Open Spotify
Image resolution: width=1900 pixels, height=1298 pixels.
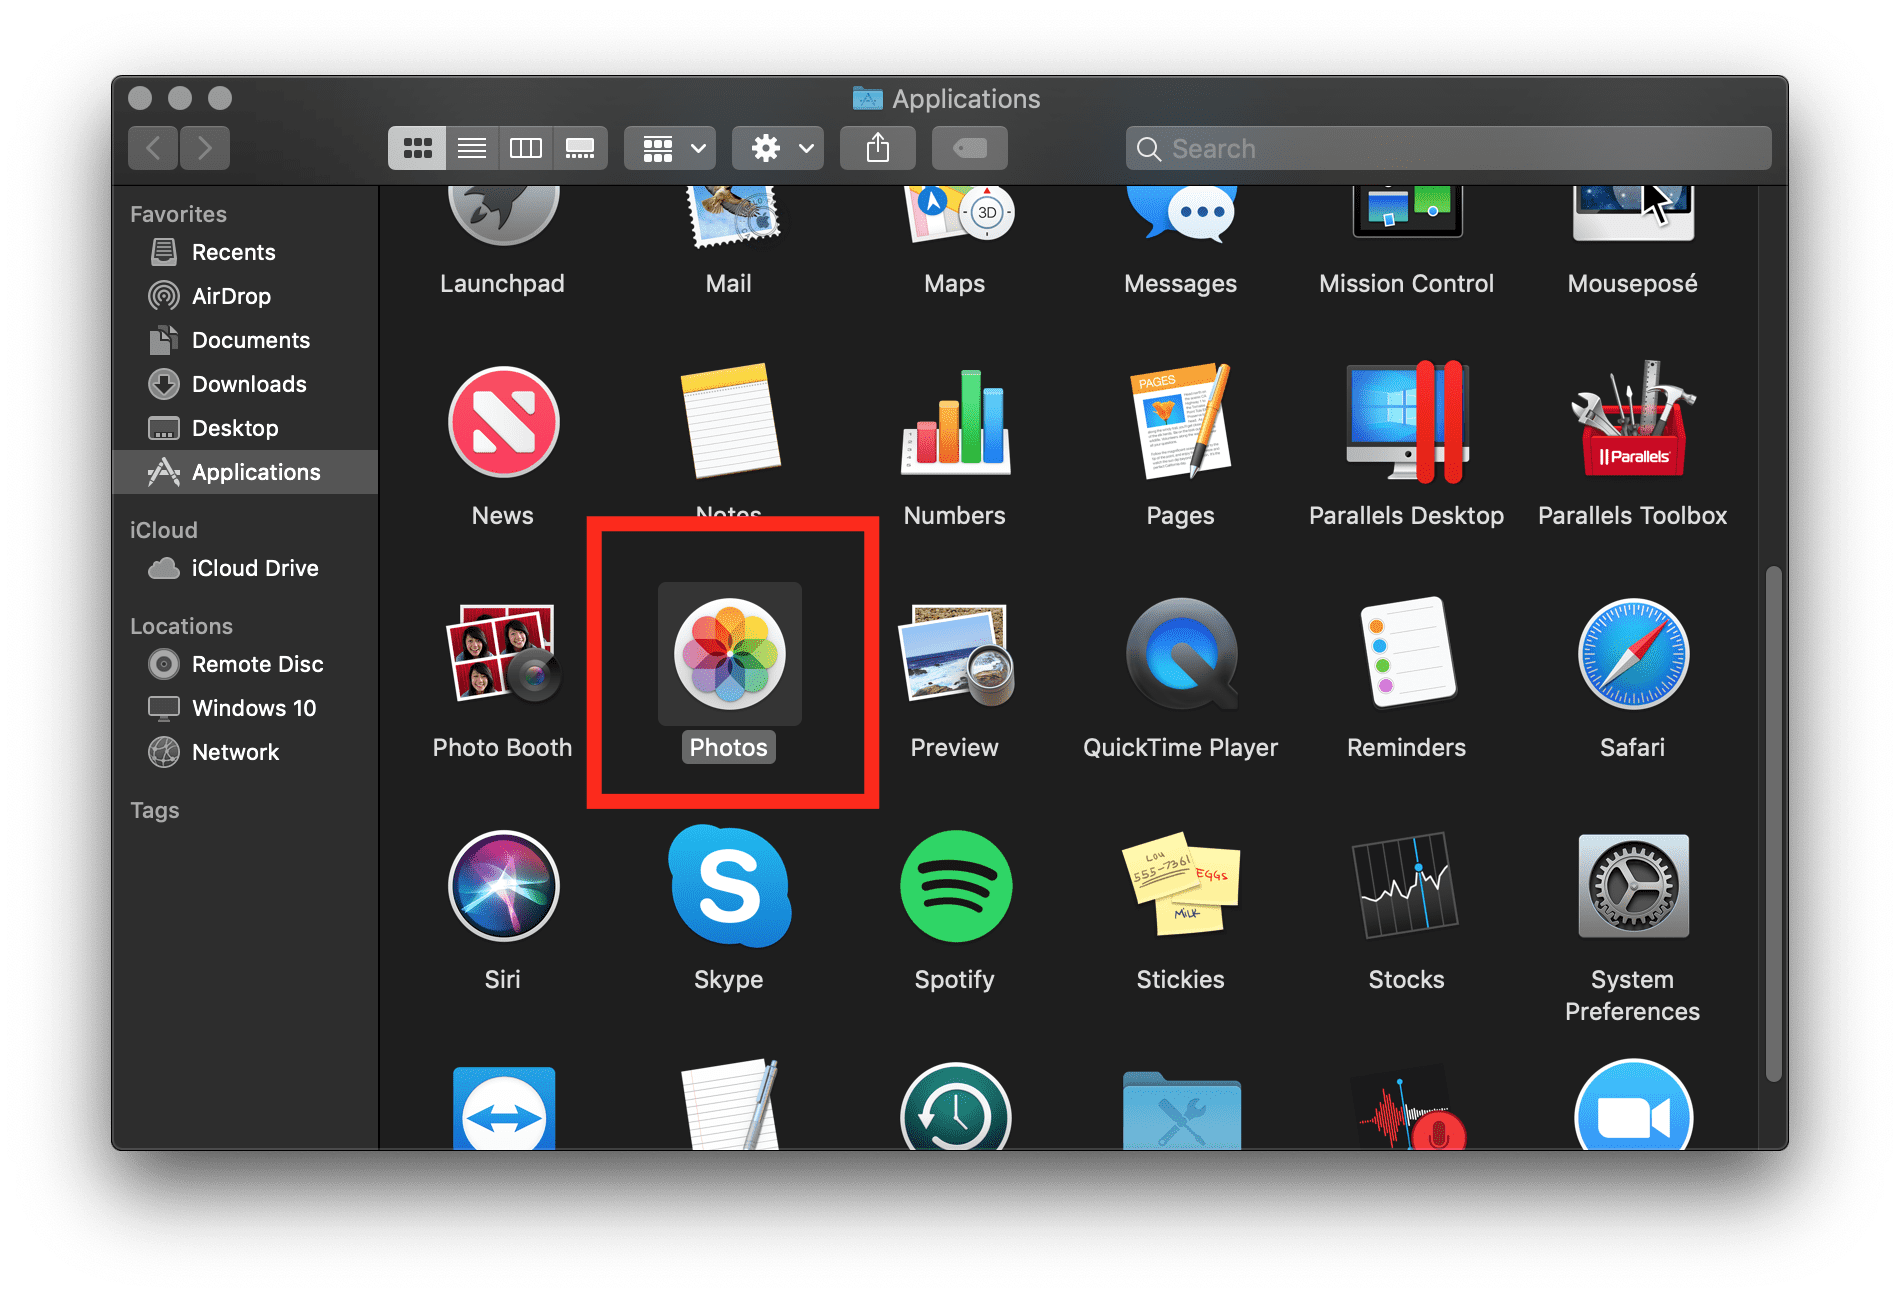pyautogui.click(x=953, y=886)
